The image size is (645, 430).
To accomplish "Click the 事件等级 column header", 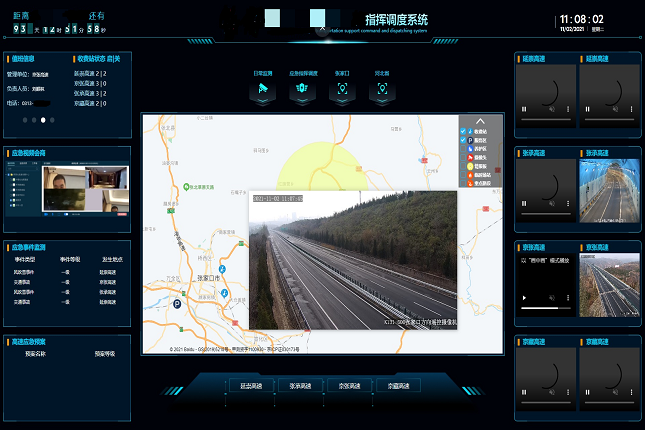I will [70, 259].
